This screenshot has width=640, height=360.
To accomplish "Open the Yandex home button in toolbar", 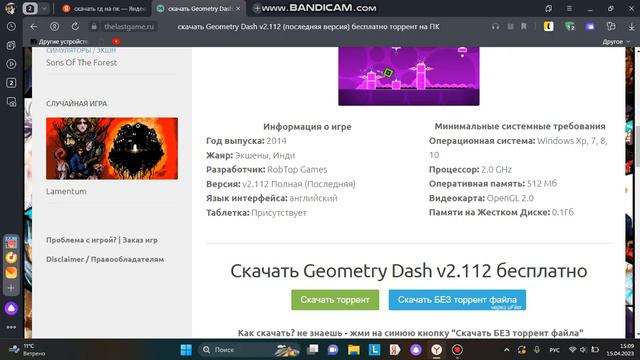I will click(54, 27).
